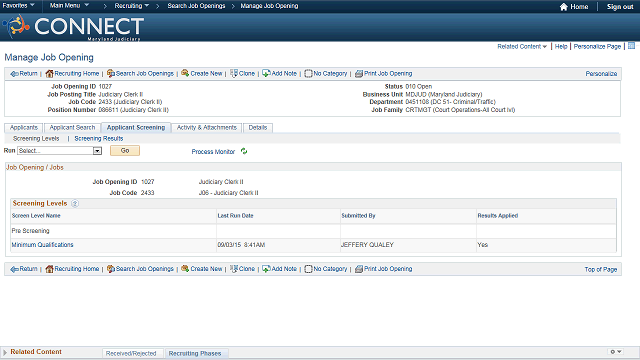This screenshot has width=640, height=360.
Task: Click the Screen Level Name column header
Action: [x=36, y=216]
